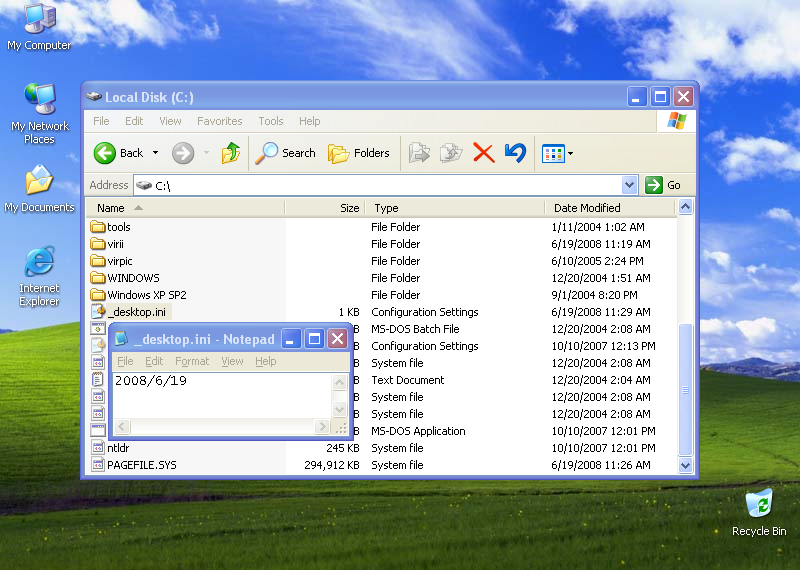Image resolution: width=800 pixels, height=570 pixels.
Task: Maximize the Notepad window
Action: pyautogui.click(x=314, y=339)
